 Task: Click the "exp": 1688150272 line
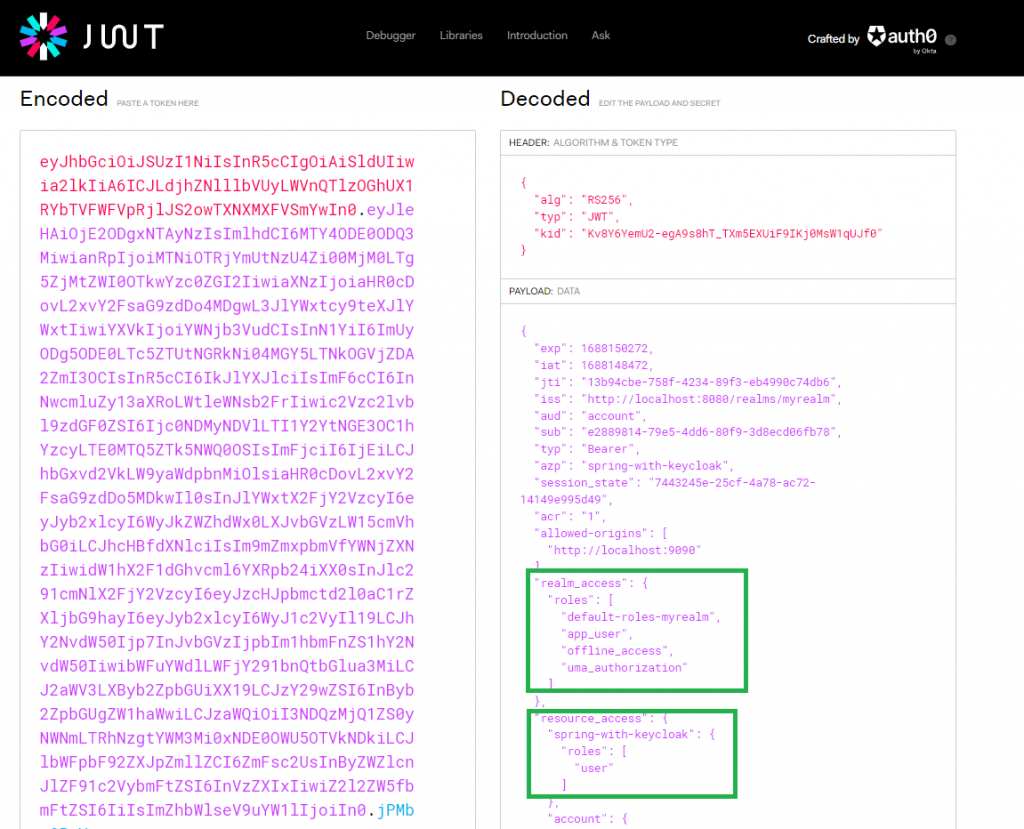[593, 348]
